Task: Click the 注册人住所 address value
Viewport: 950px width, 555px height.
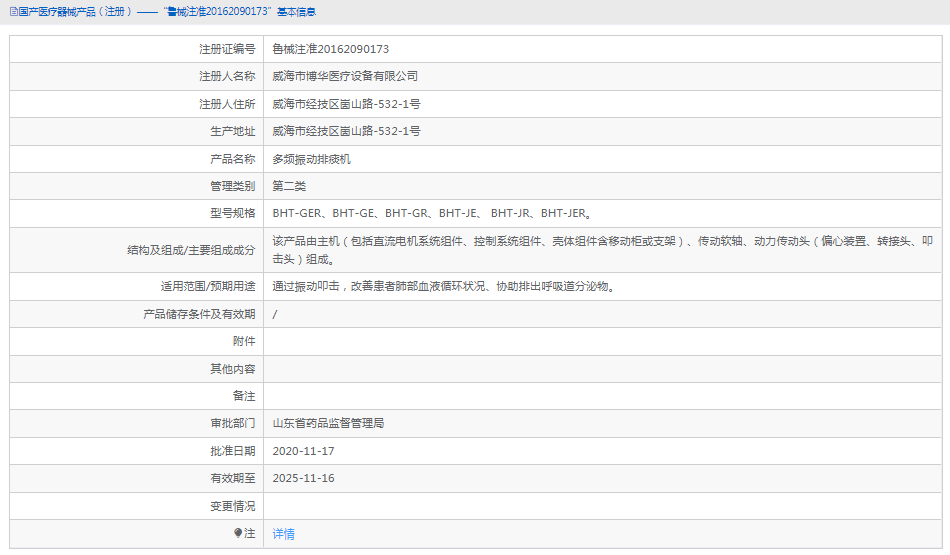Action: tap(346, 104)
